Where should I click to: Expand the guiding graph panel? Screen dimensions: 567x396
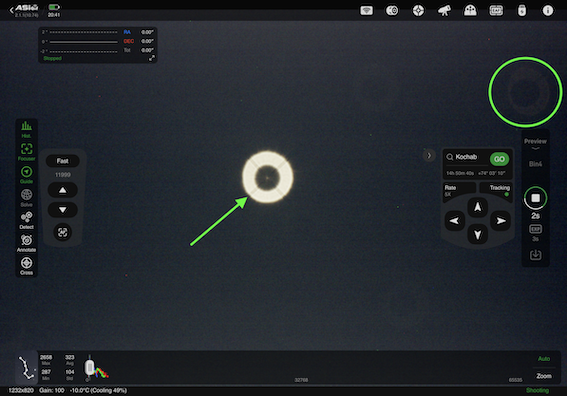(x=152, y=58)
